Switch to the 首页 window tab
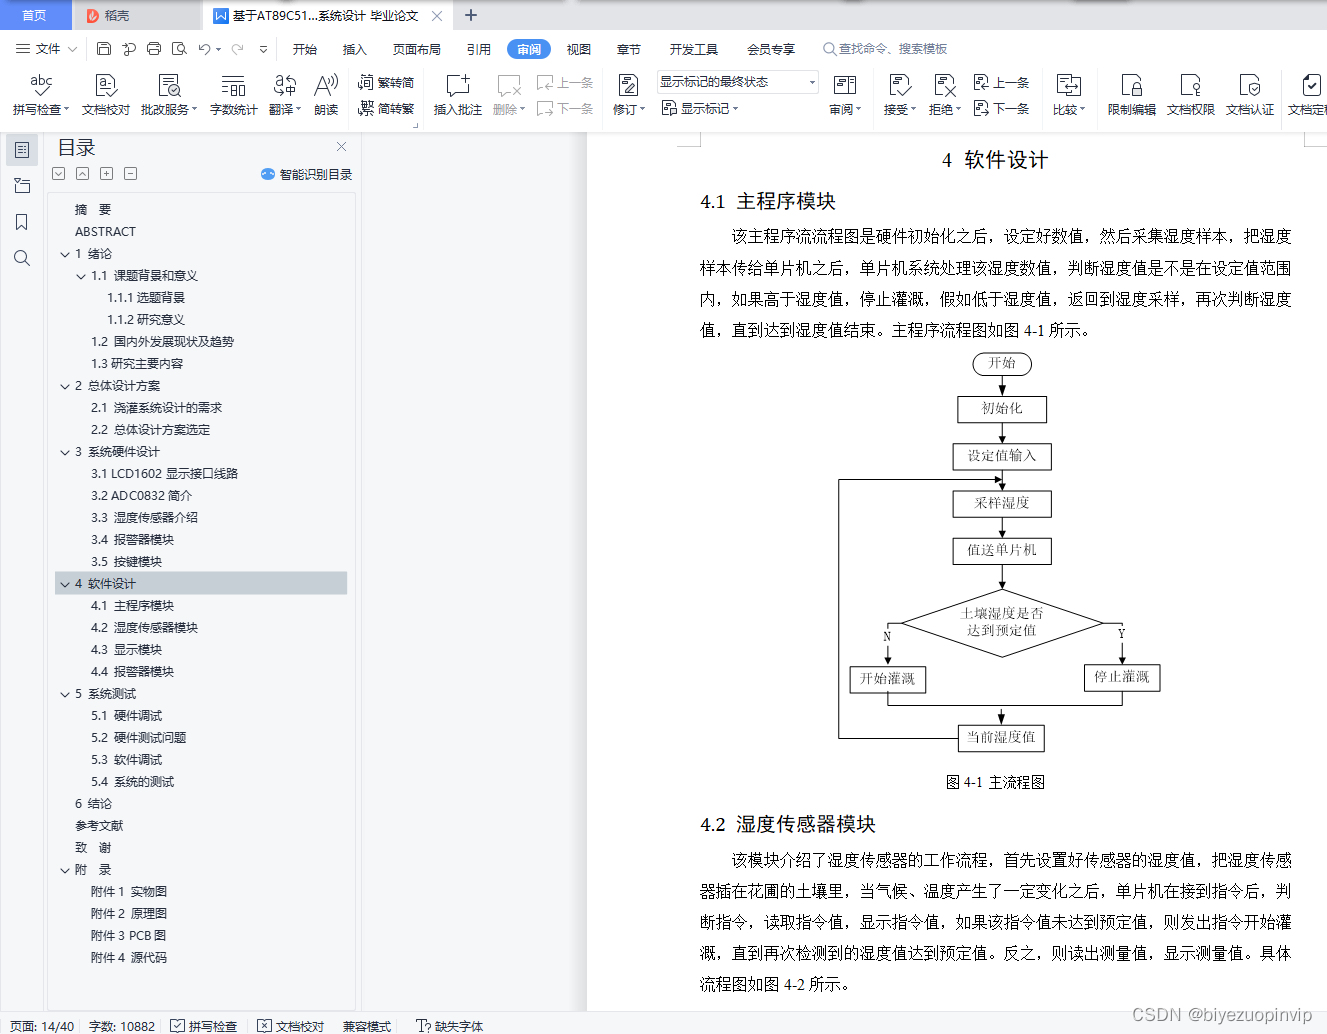The image size is (1327, 1034). tap(35, 15)
